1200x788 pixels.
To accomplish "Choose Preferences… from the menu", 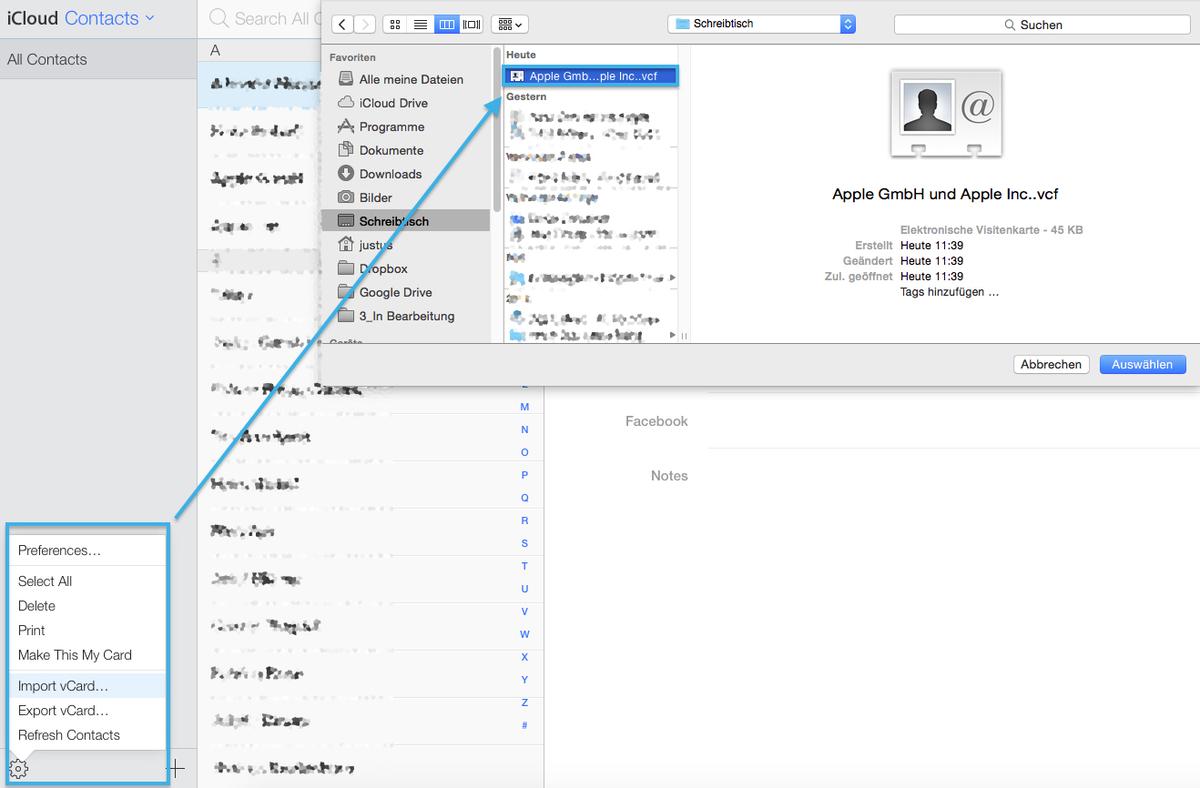I will 88,550.
